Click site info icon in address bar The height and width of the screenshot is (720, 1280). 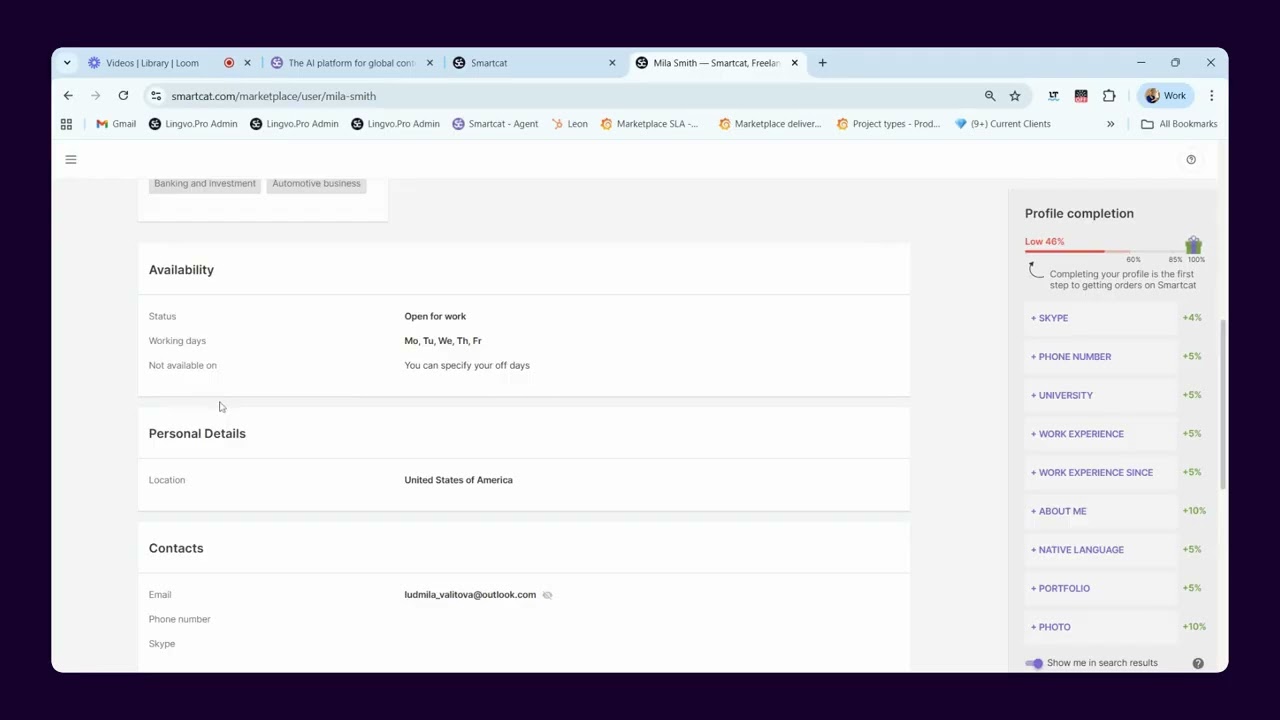point(155,96)
